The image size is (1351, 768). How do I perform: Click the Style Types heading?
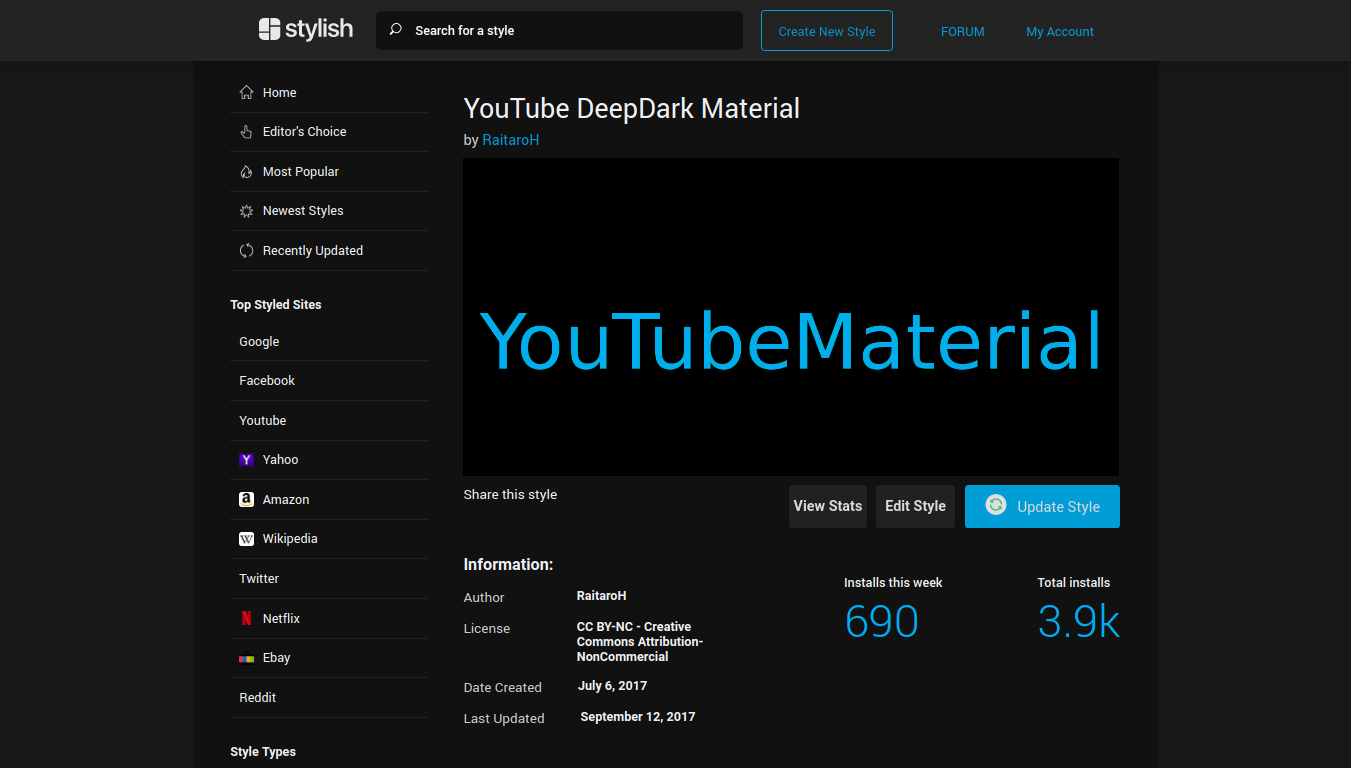click(x=263, y=752)
